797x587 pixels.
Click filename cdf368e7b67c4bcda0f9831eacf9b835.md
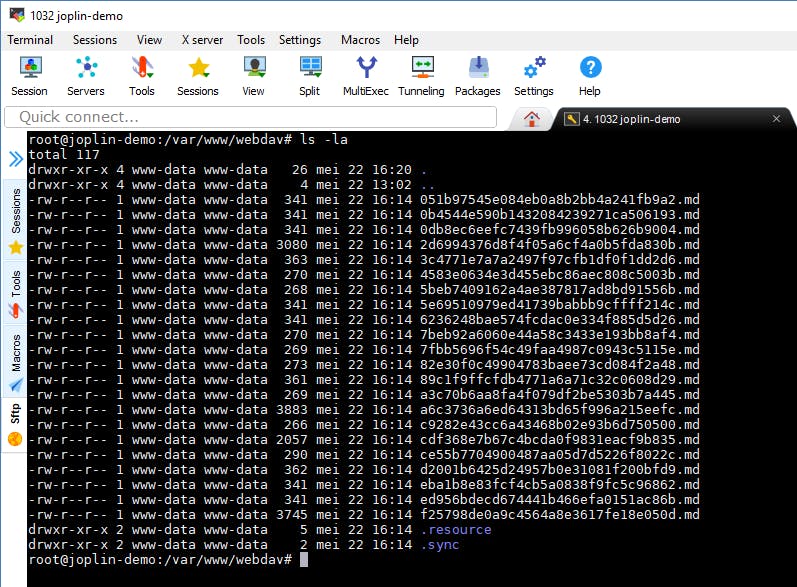(x=560, y=440)
